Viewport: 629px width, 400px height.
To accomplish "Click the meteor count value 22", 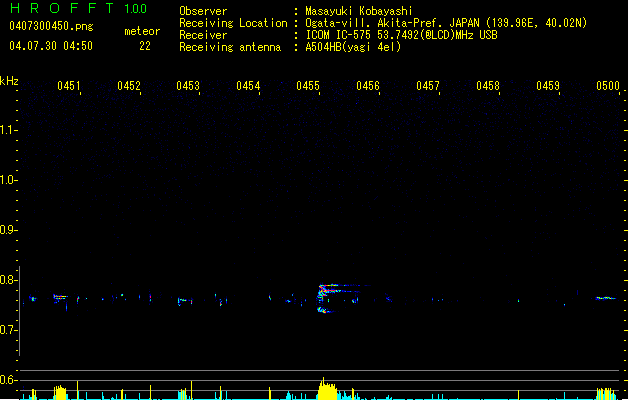I will 145,46.
